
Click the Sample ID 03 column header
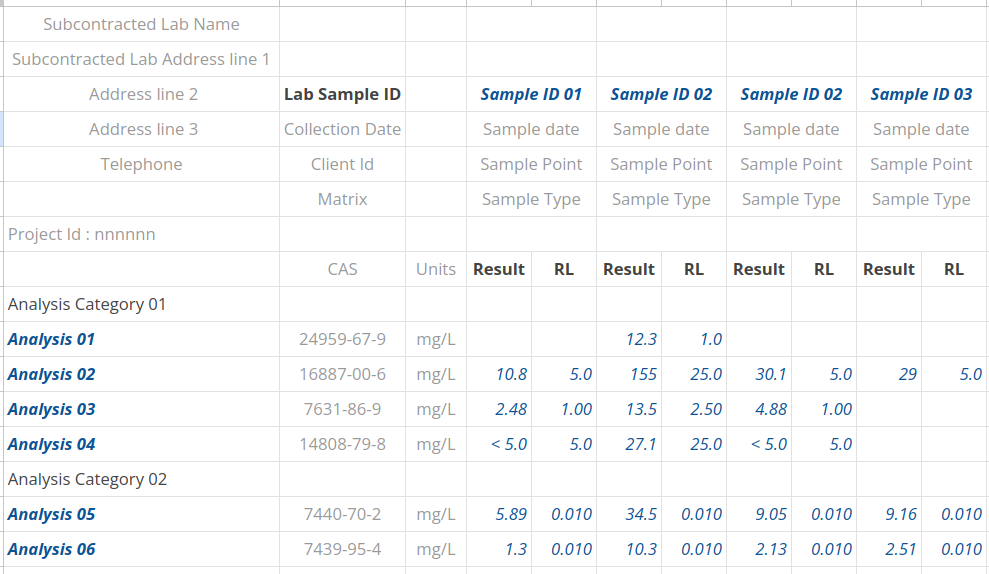(921, 94)
